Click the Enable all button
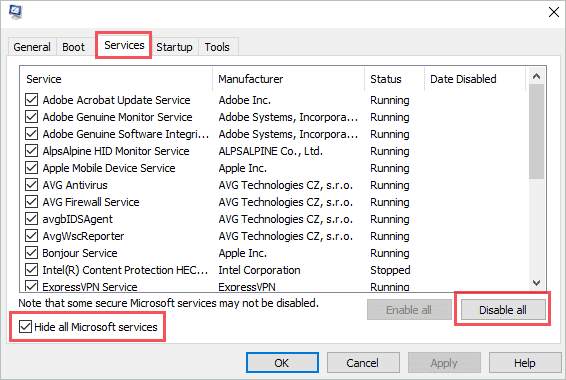Viewport: 566px width, 380px height. (x=409, y=310)
